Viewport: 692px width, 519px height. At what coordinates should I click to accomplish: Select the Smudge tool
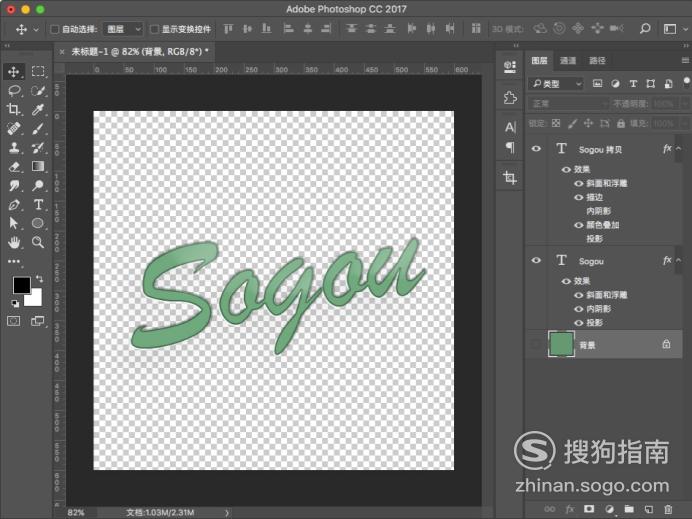click(14, 185)
